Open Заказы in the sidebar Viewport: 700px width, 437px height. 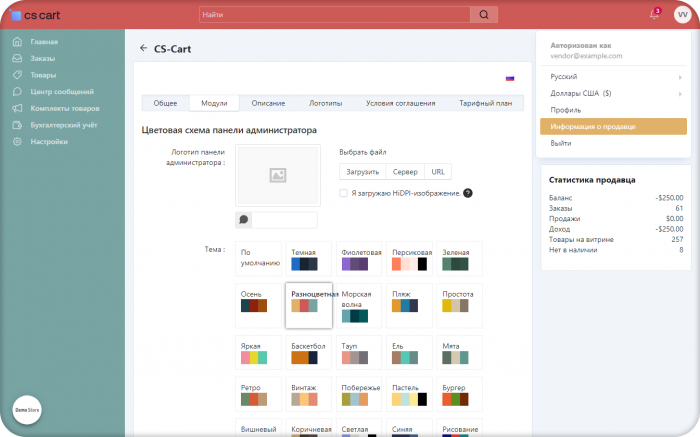[x=42, y=58]
